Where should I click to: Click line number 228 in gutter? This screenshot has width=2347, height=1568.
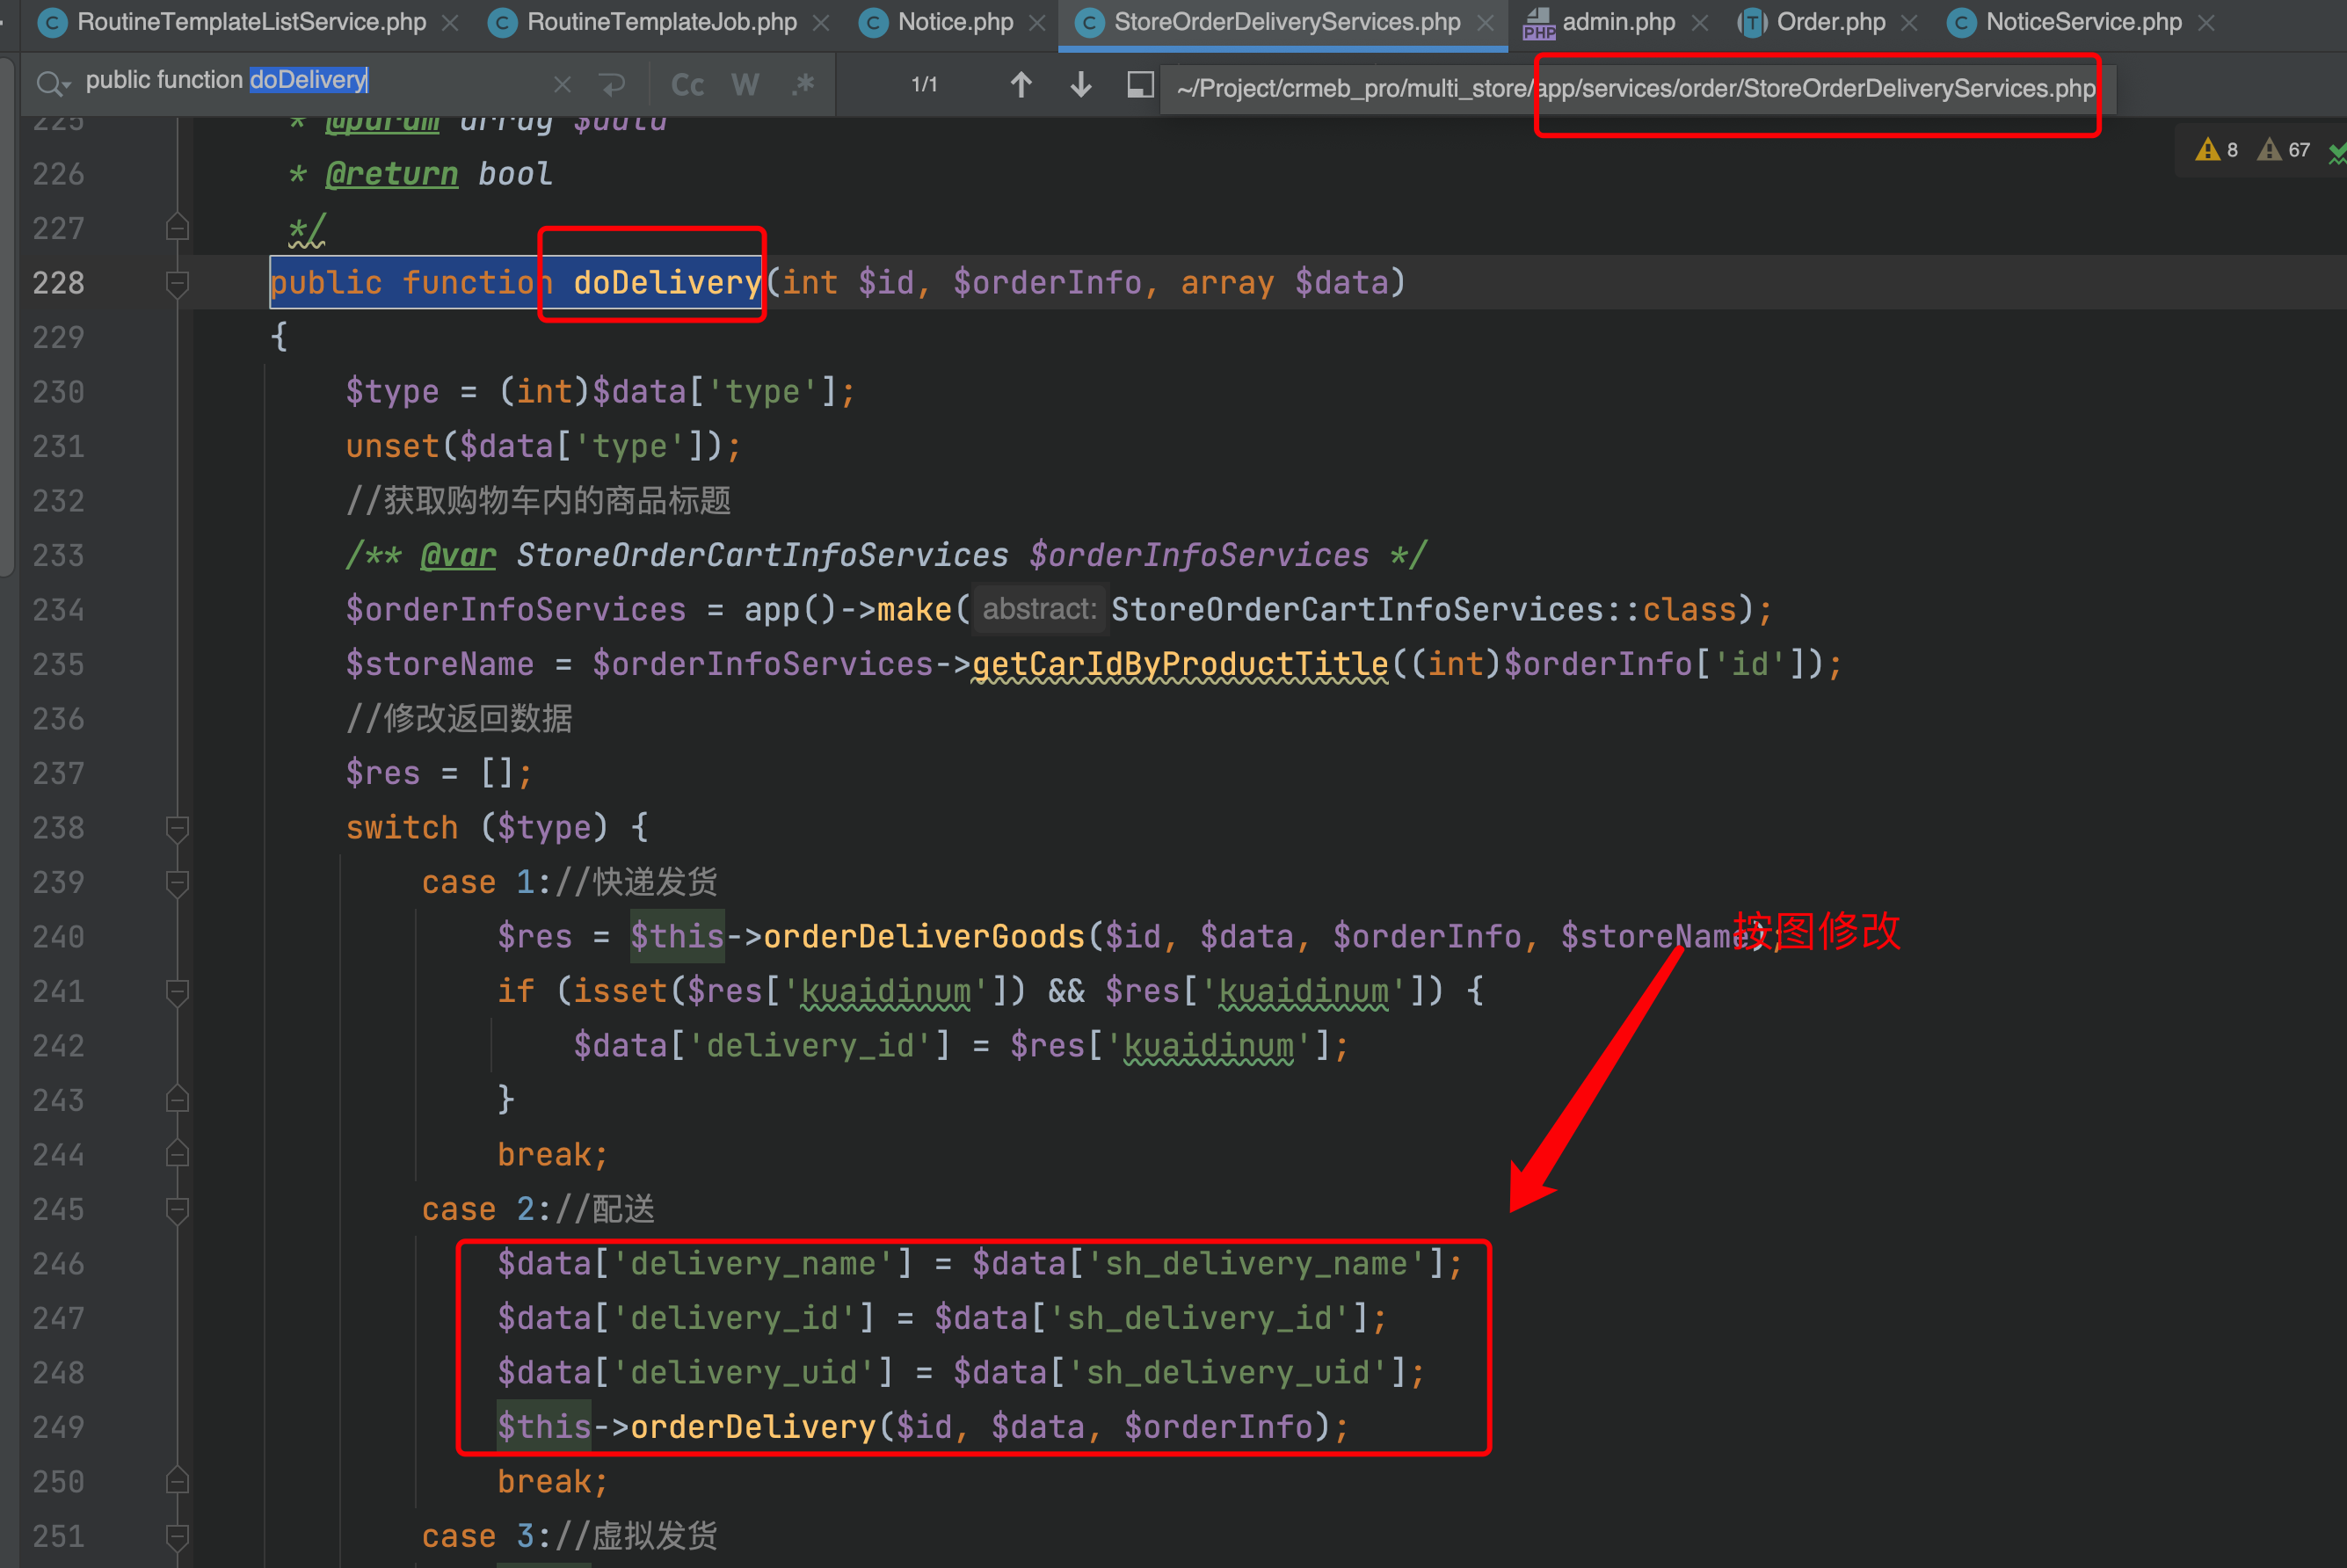[x=58, y=283]
